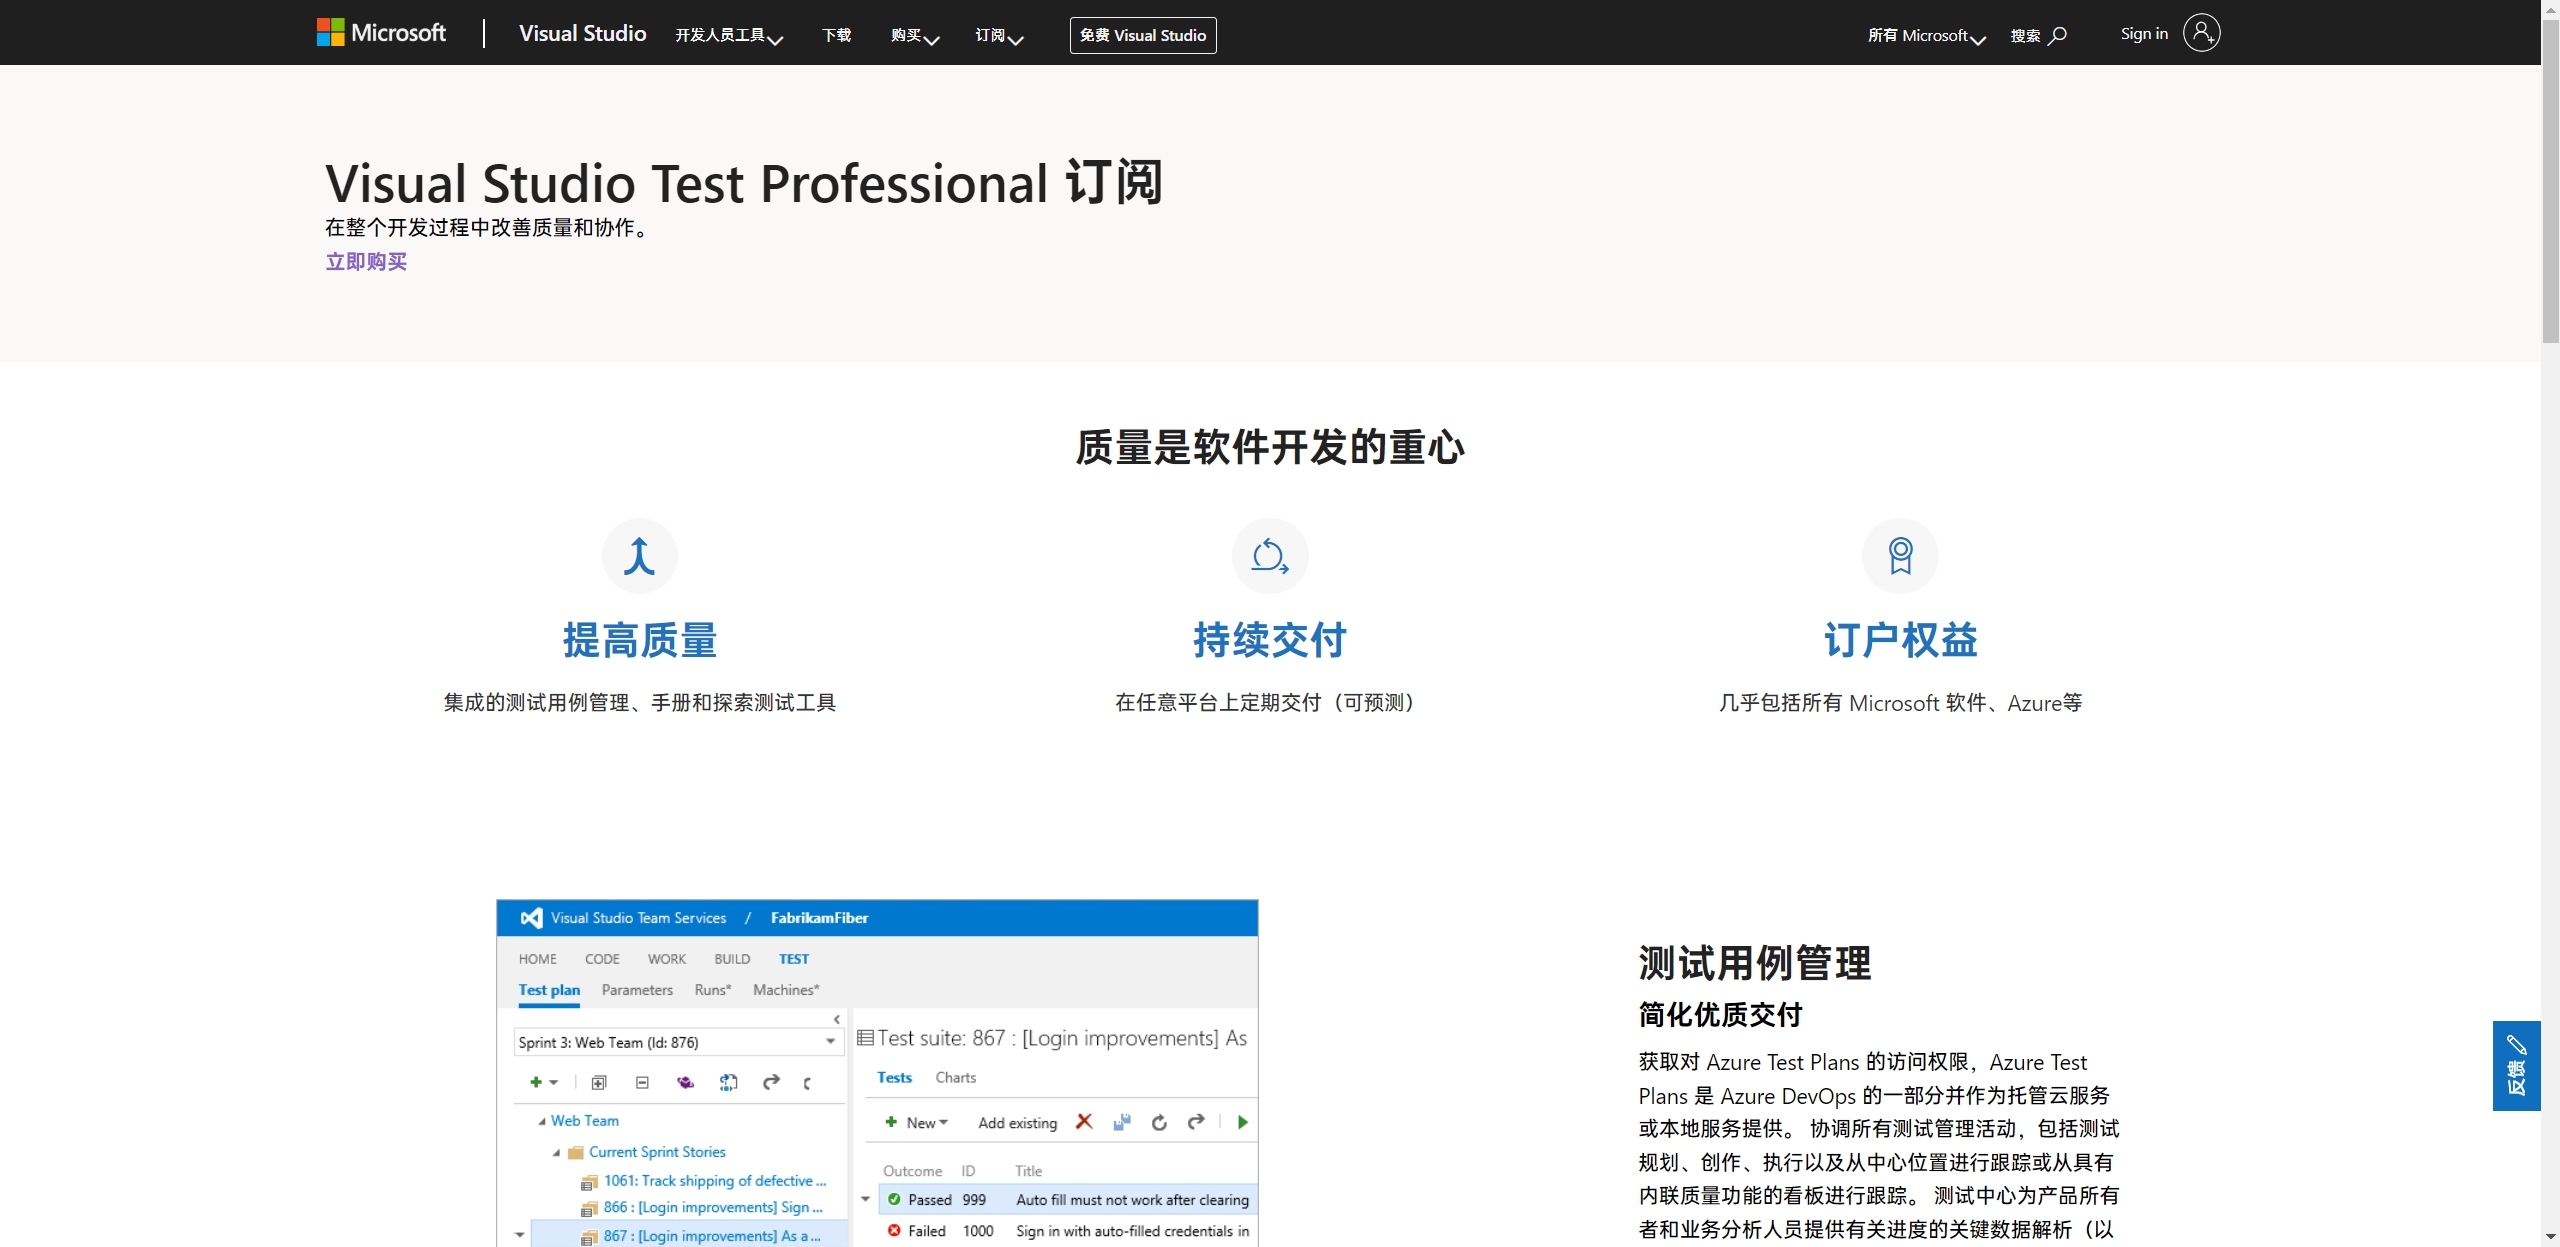Expand the 订阅 dropdown menu
This screenshot has width=2560, height=1247.
point(999,35)
